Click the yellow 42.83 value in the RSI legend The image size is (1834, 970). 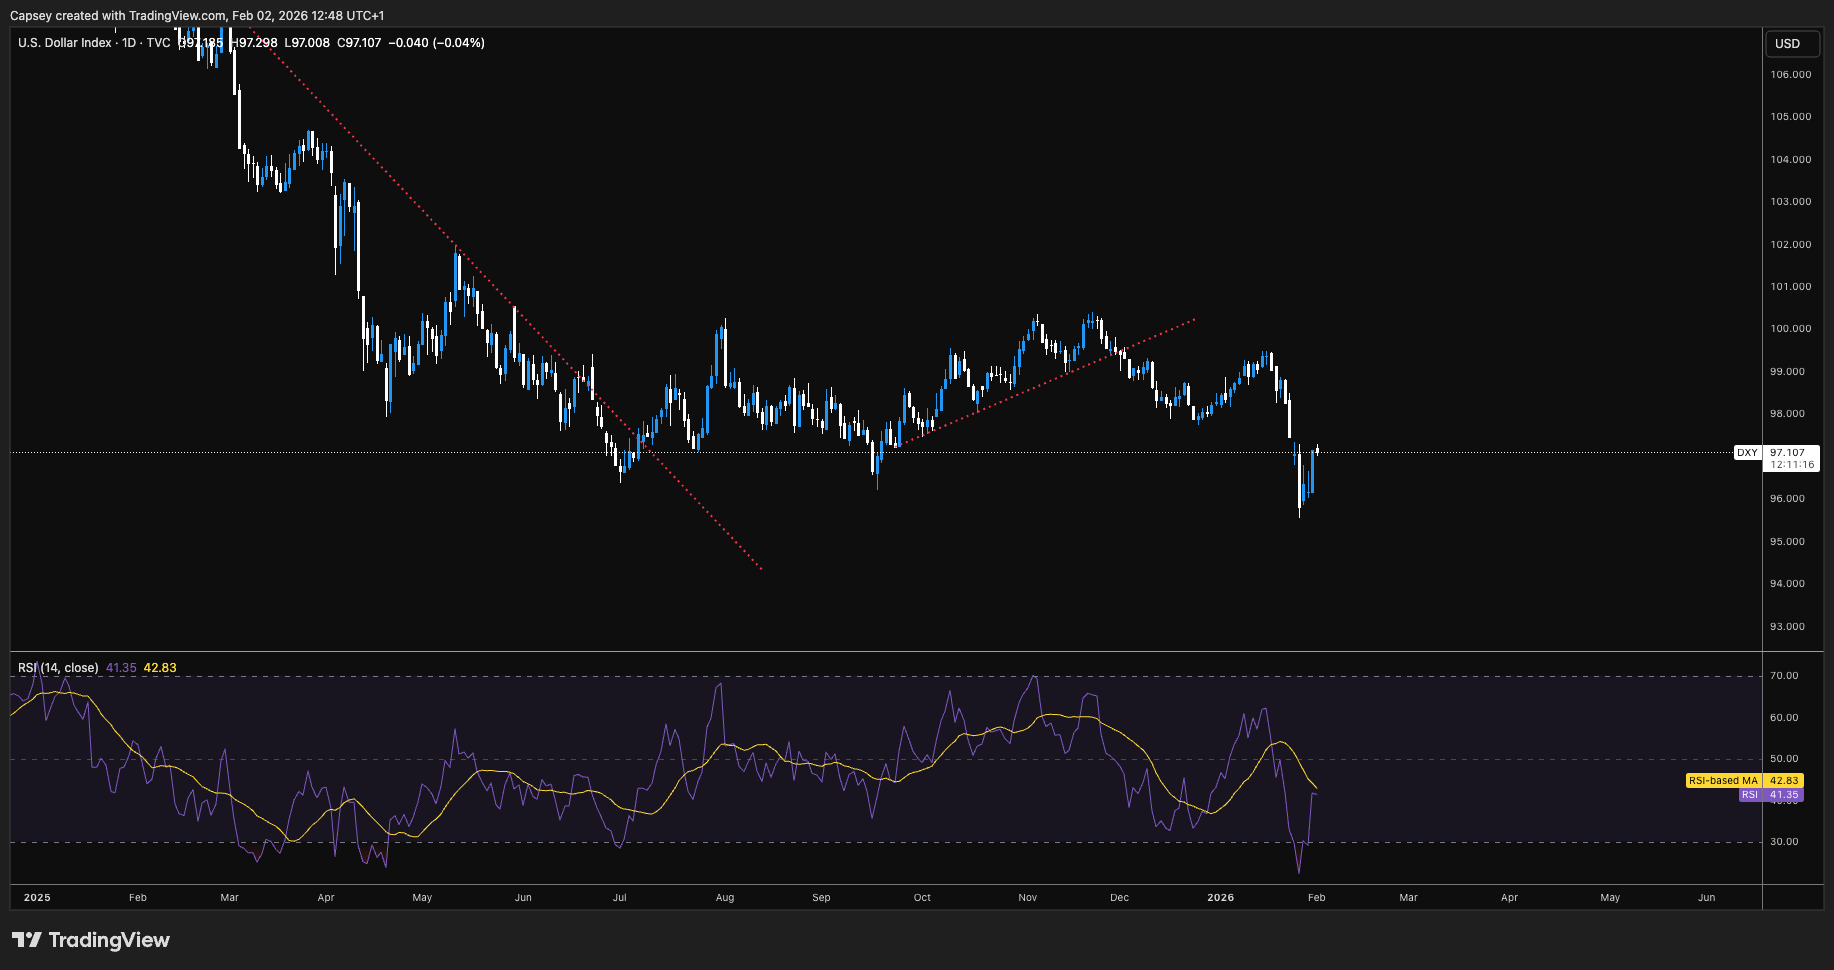pos(160,668)
